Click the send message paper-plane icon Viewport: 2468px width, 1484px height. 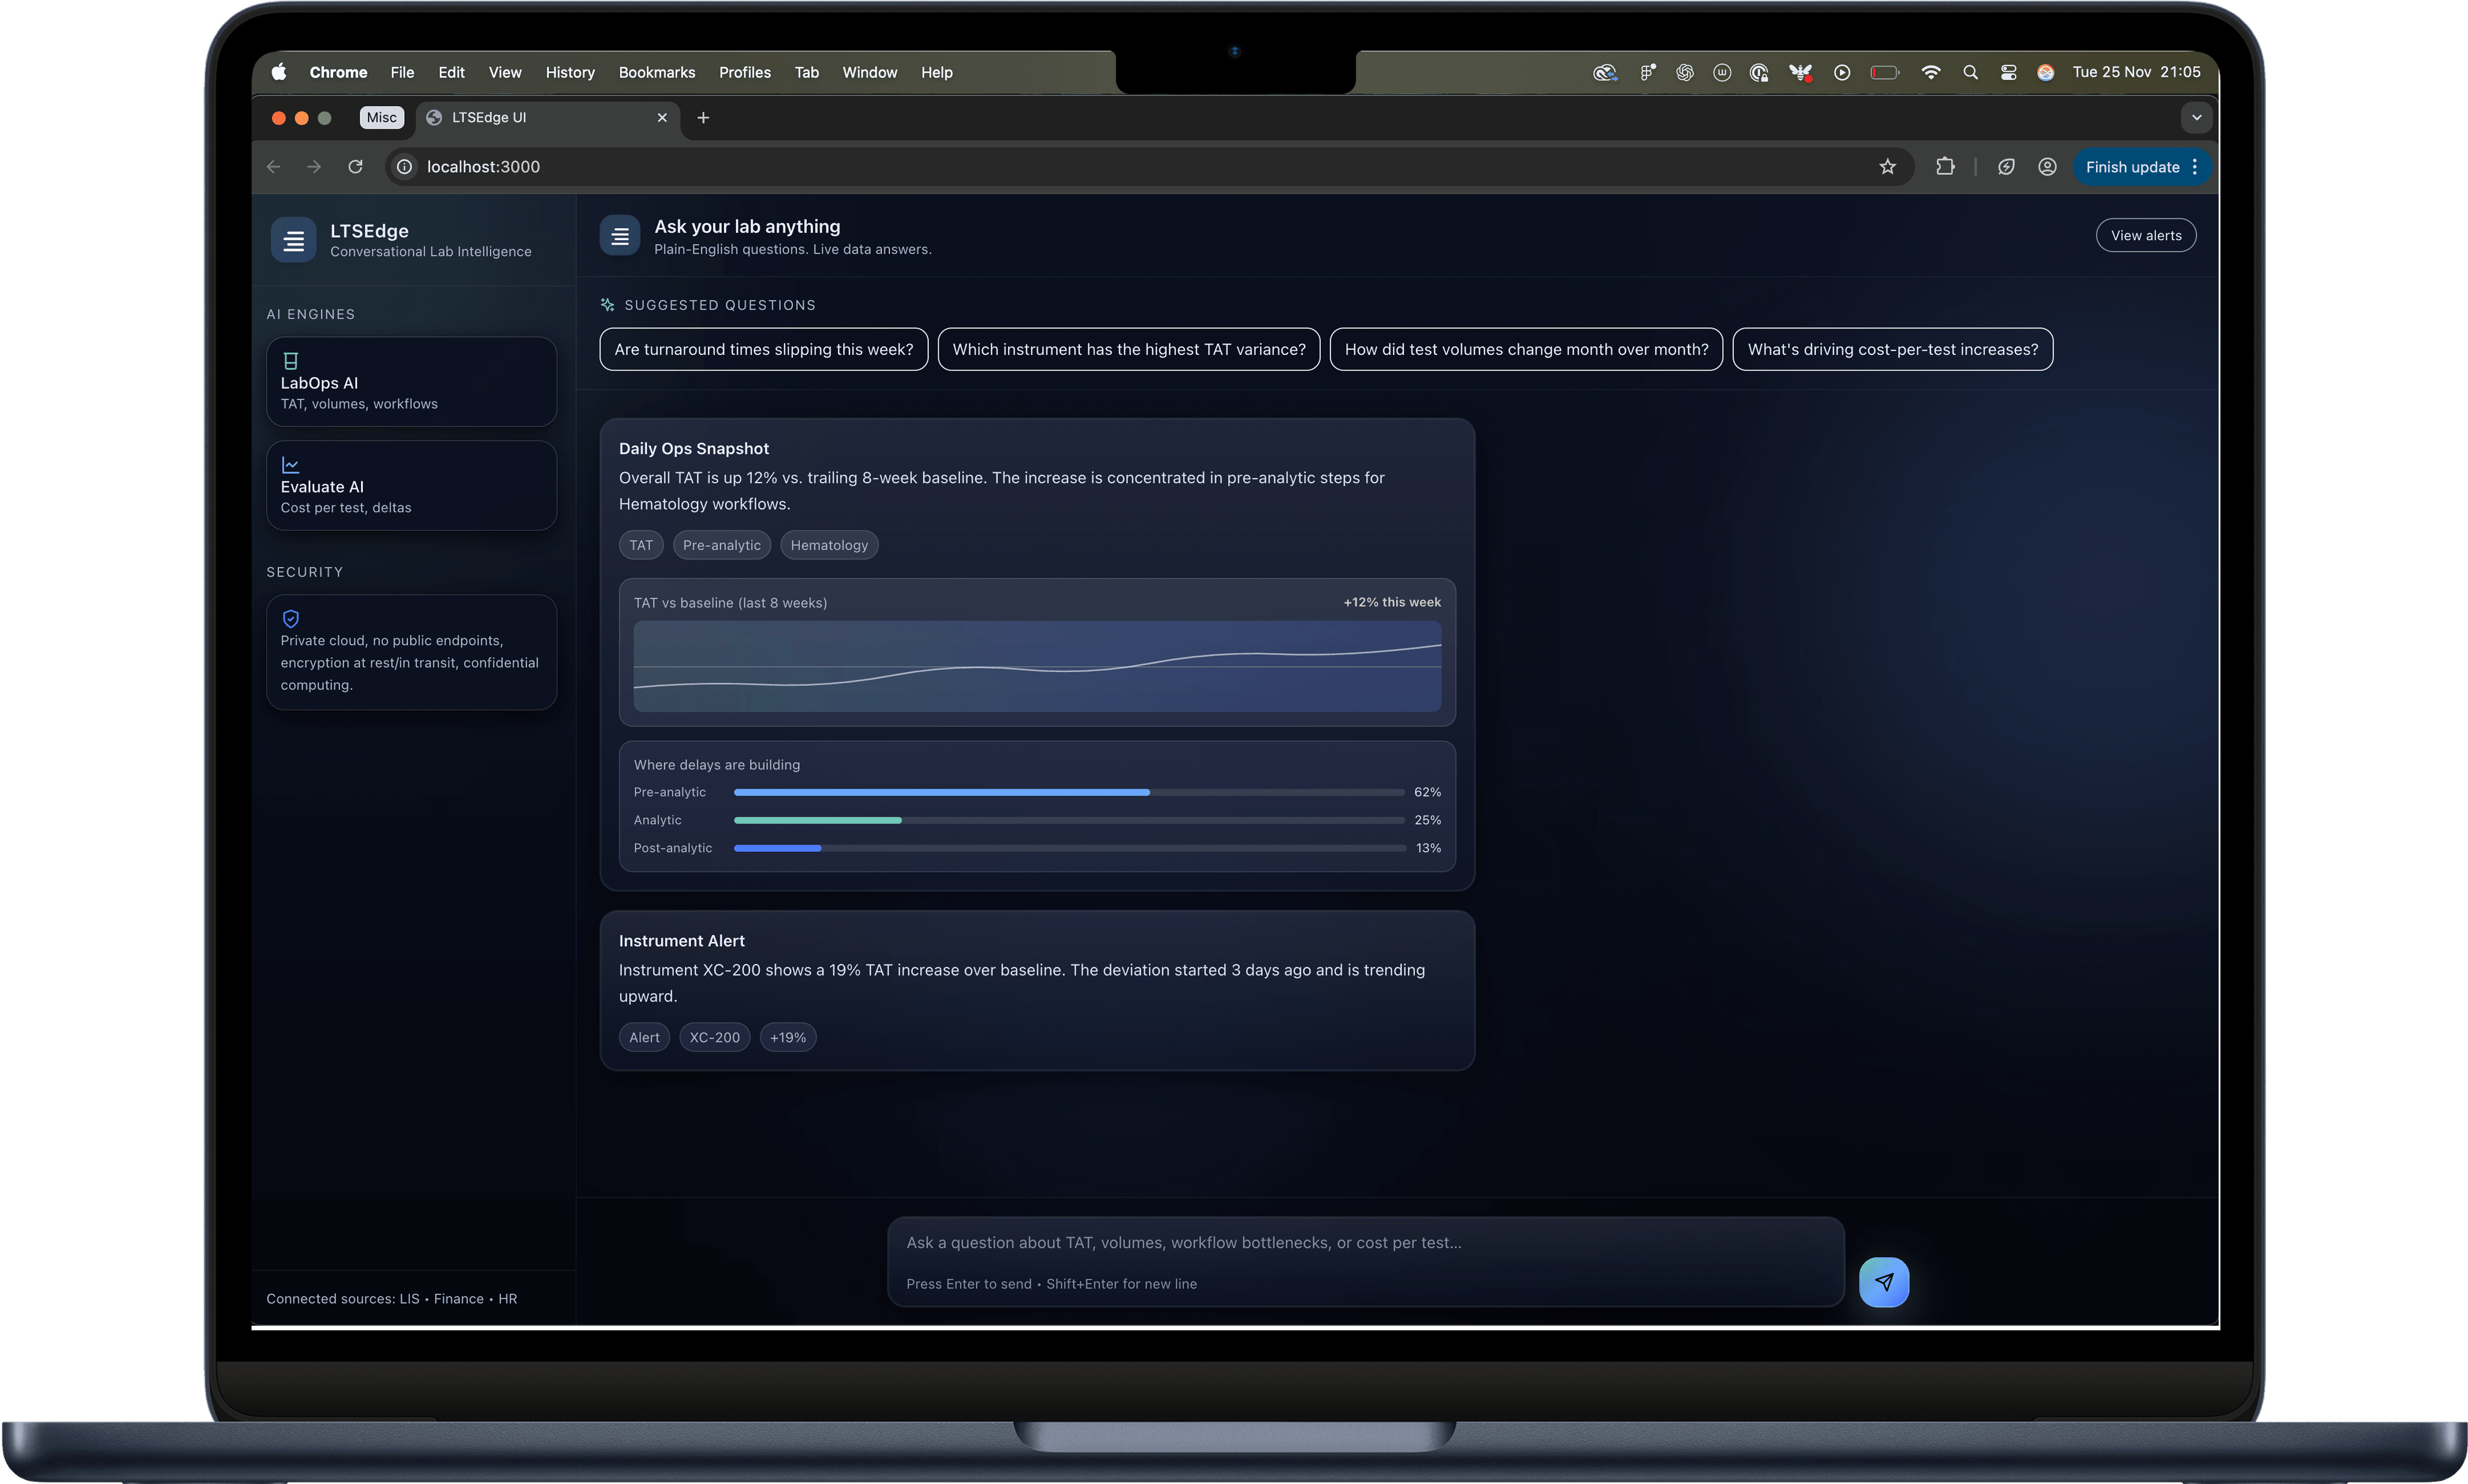[1883, 1281]
